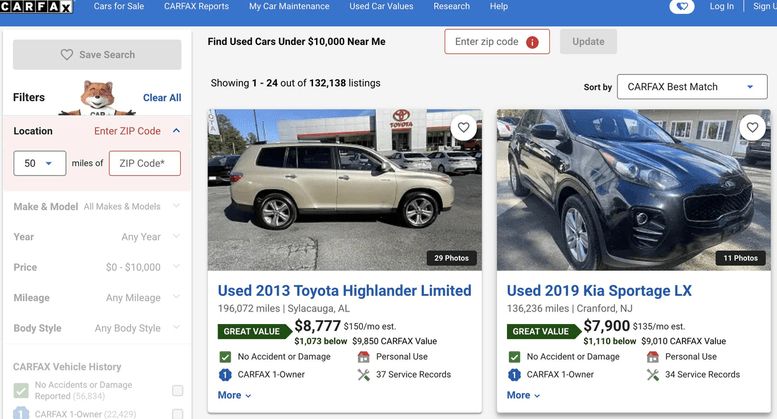Favorite the Toyota Highlander listing with heart
Screen dimensions: 777x419
(463, 128)
